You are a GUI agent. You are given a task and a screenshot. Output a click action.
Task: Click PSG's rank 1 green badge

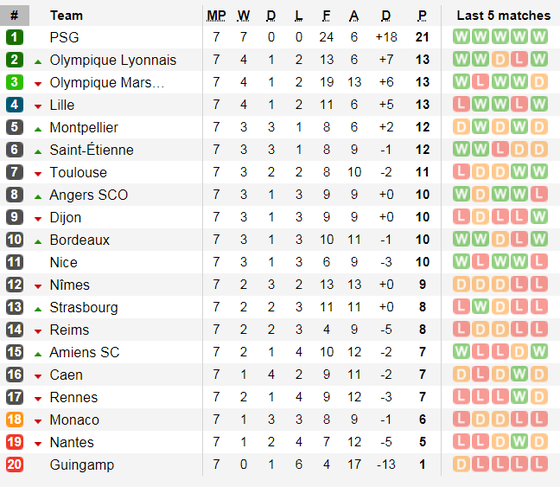click(14, 37)
